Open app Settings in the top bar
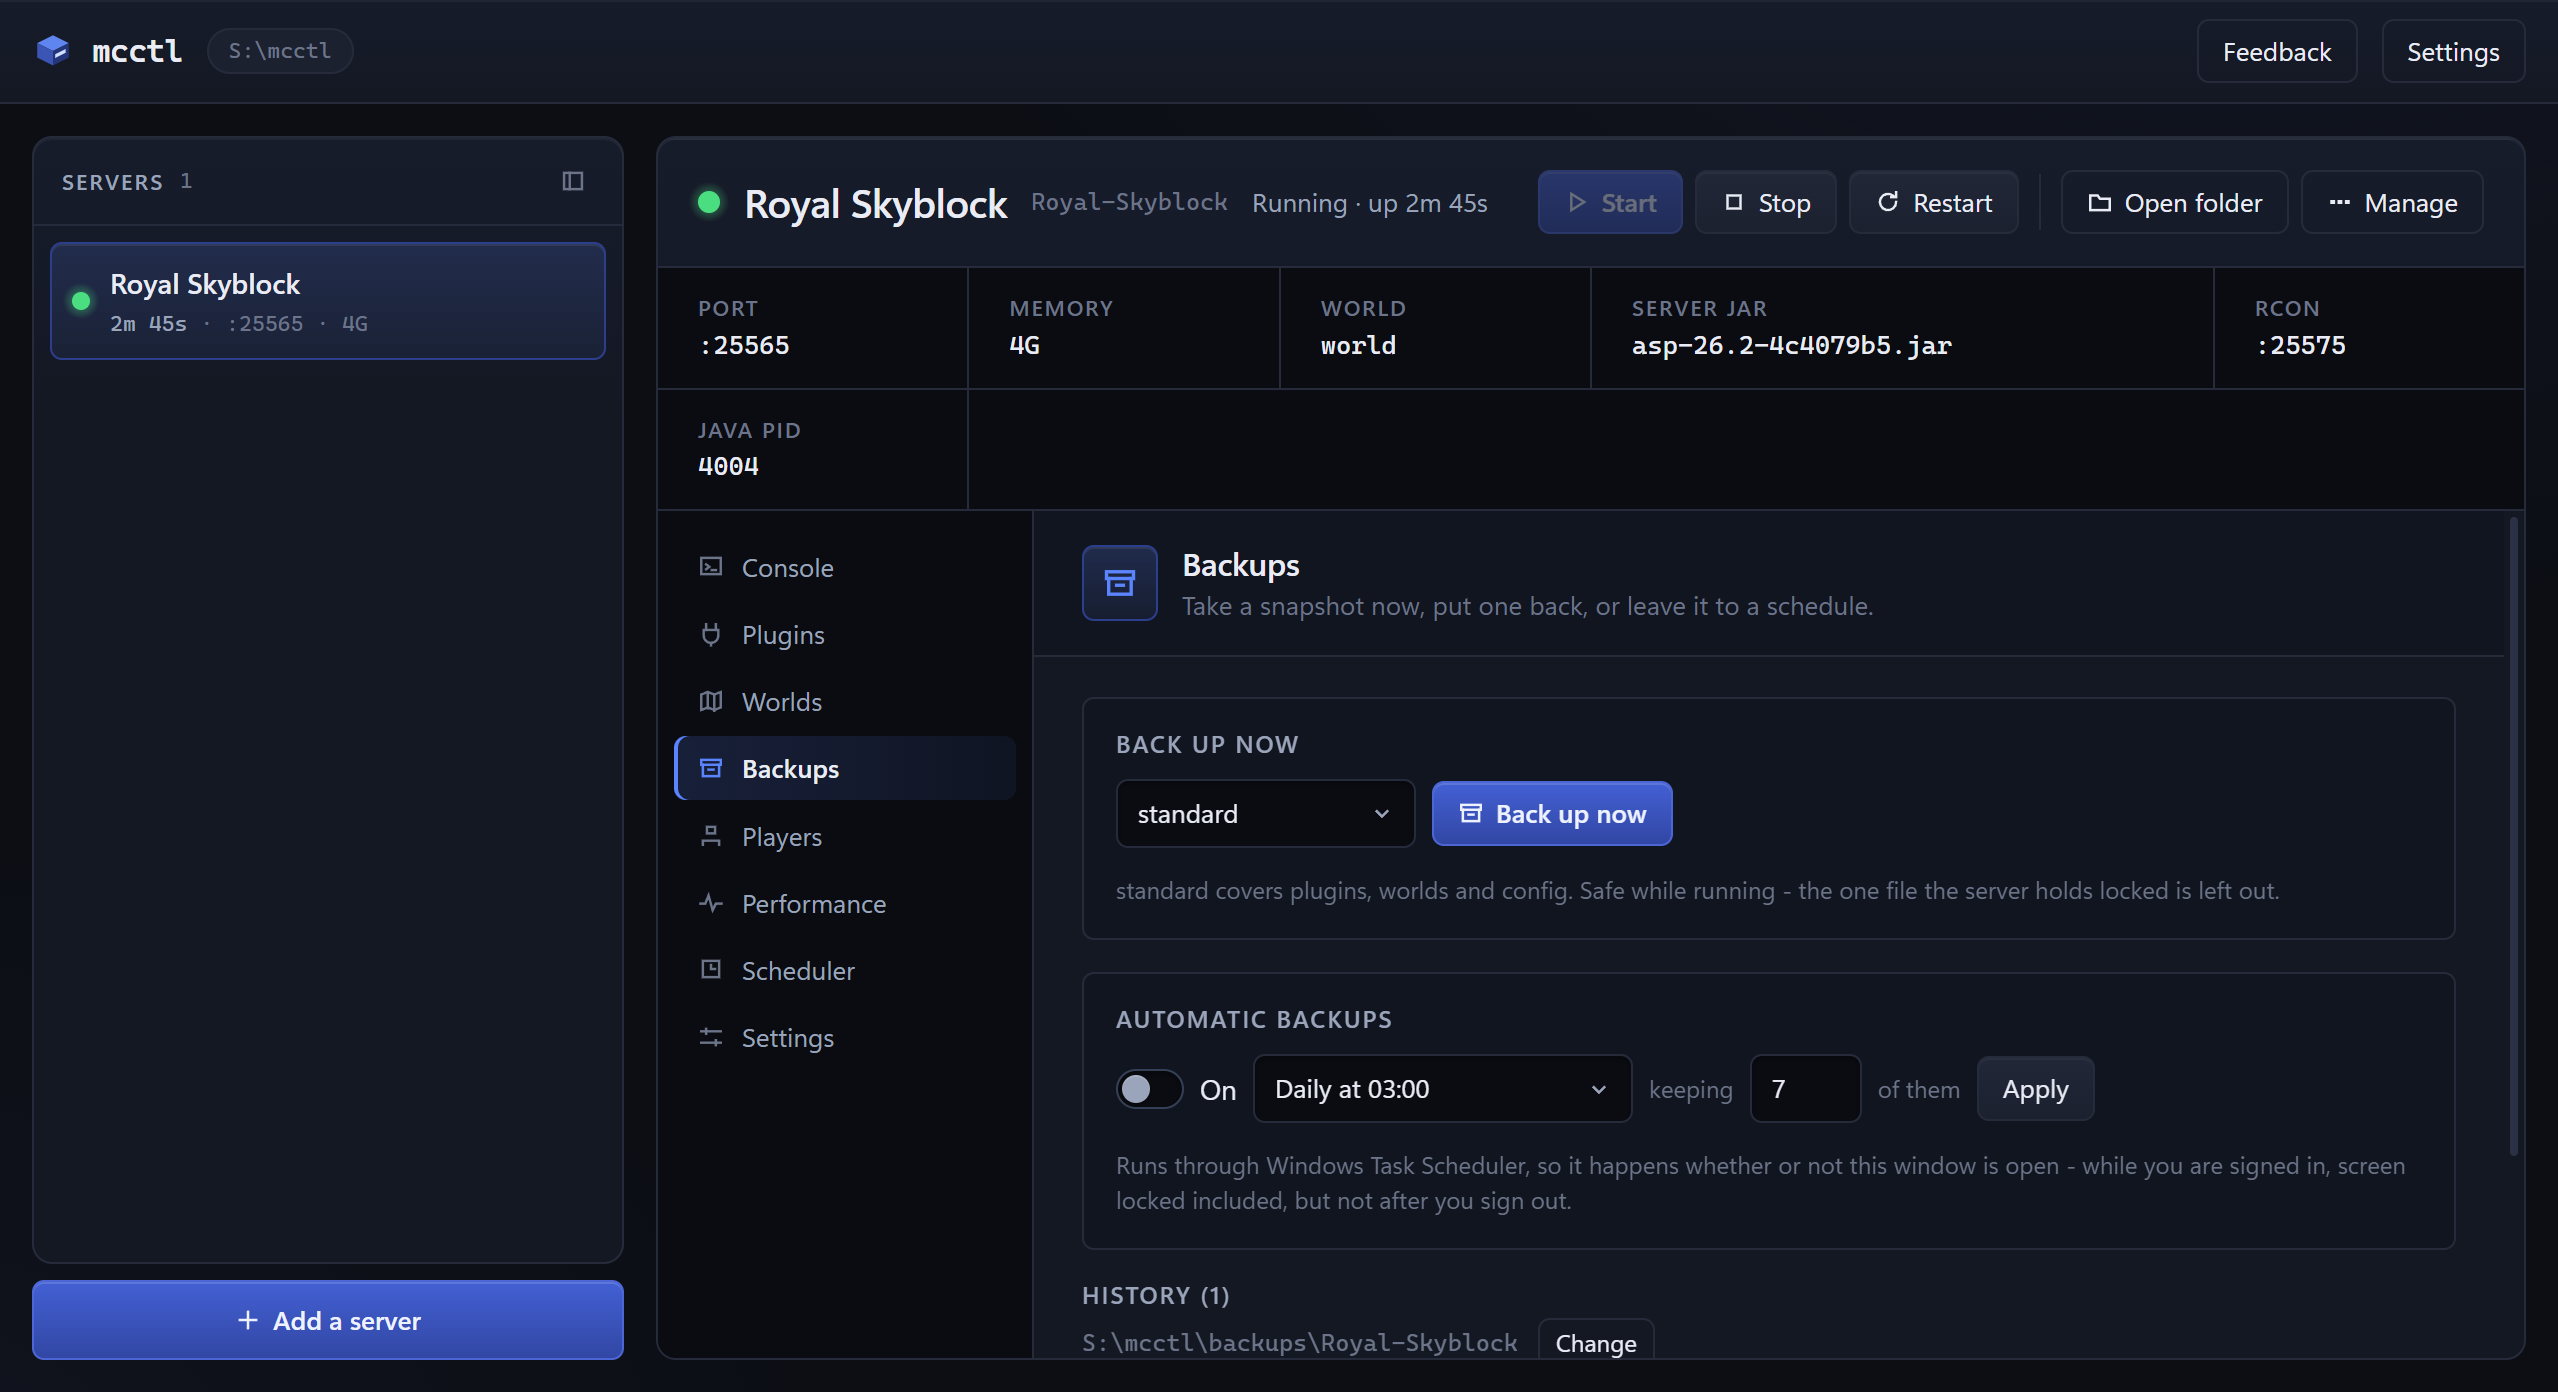This screenshot has height=1392, width=2558. pos(2453,51)
